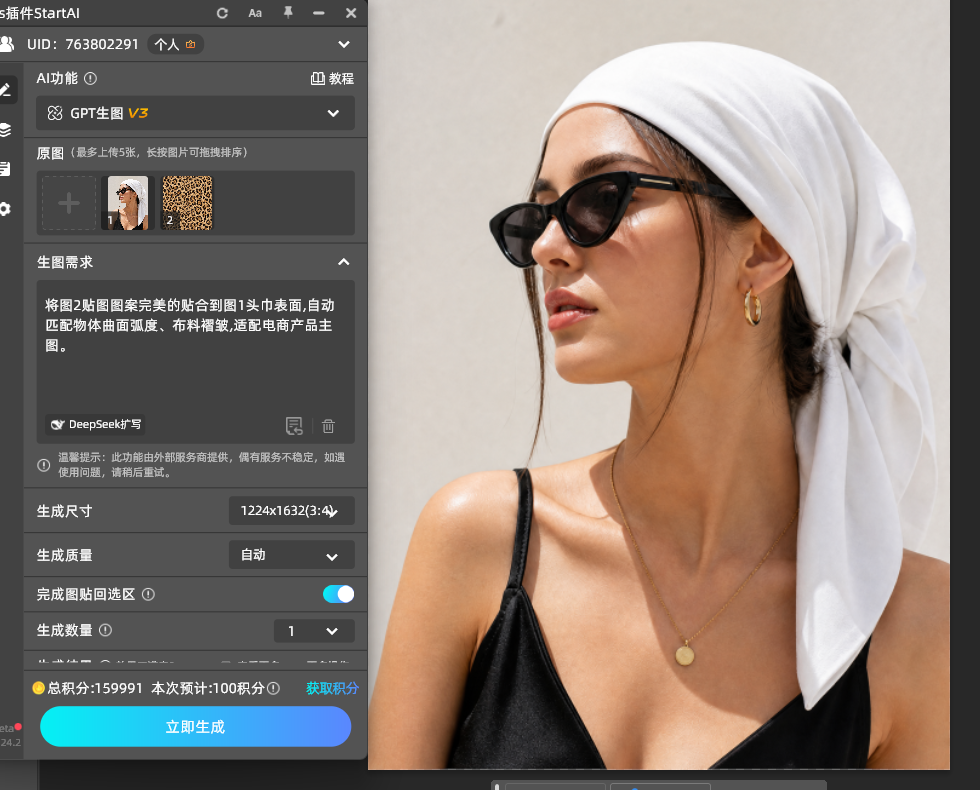Select source image 1 woman thumbnail

pyautogui.click(x=128, y=202)
